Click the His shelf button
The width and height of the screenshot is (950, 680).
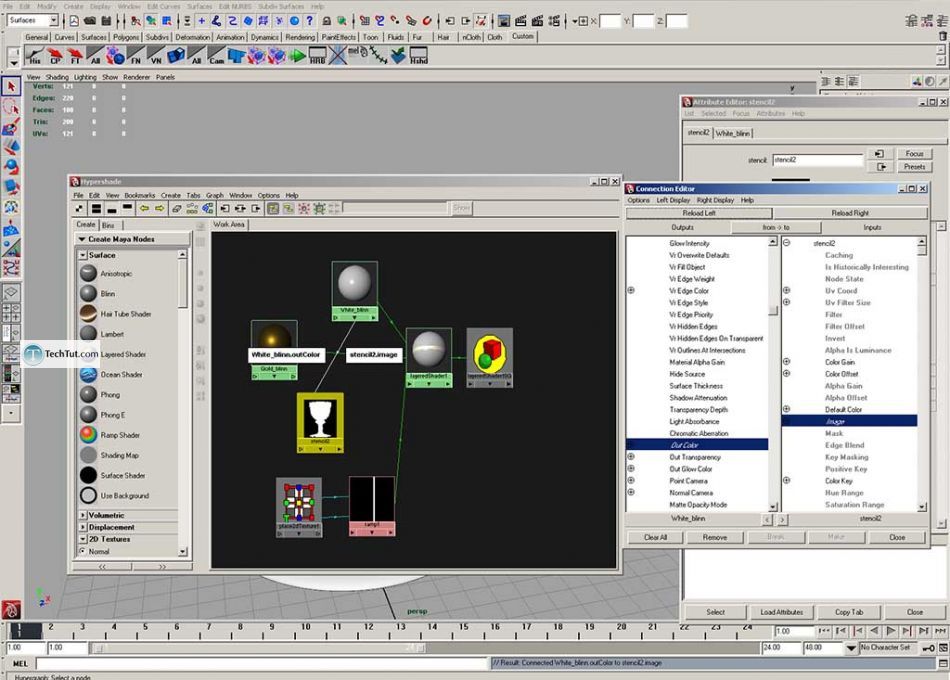coord(35,56)
